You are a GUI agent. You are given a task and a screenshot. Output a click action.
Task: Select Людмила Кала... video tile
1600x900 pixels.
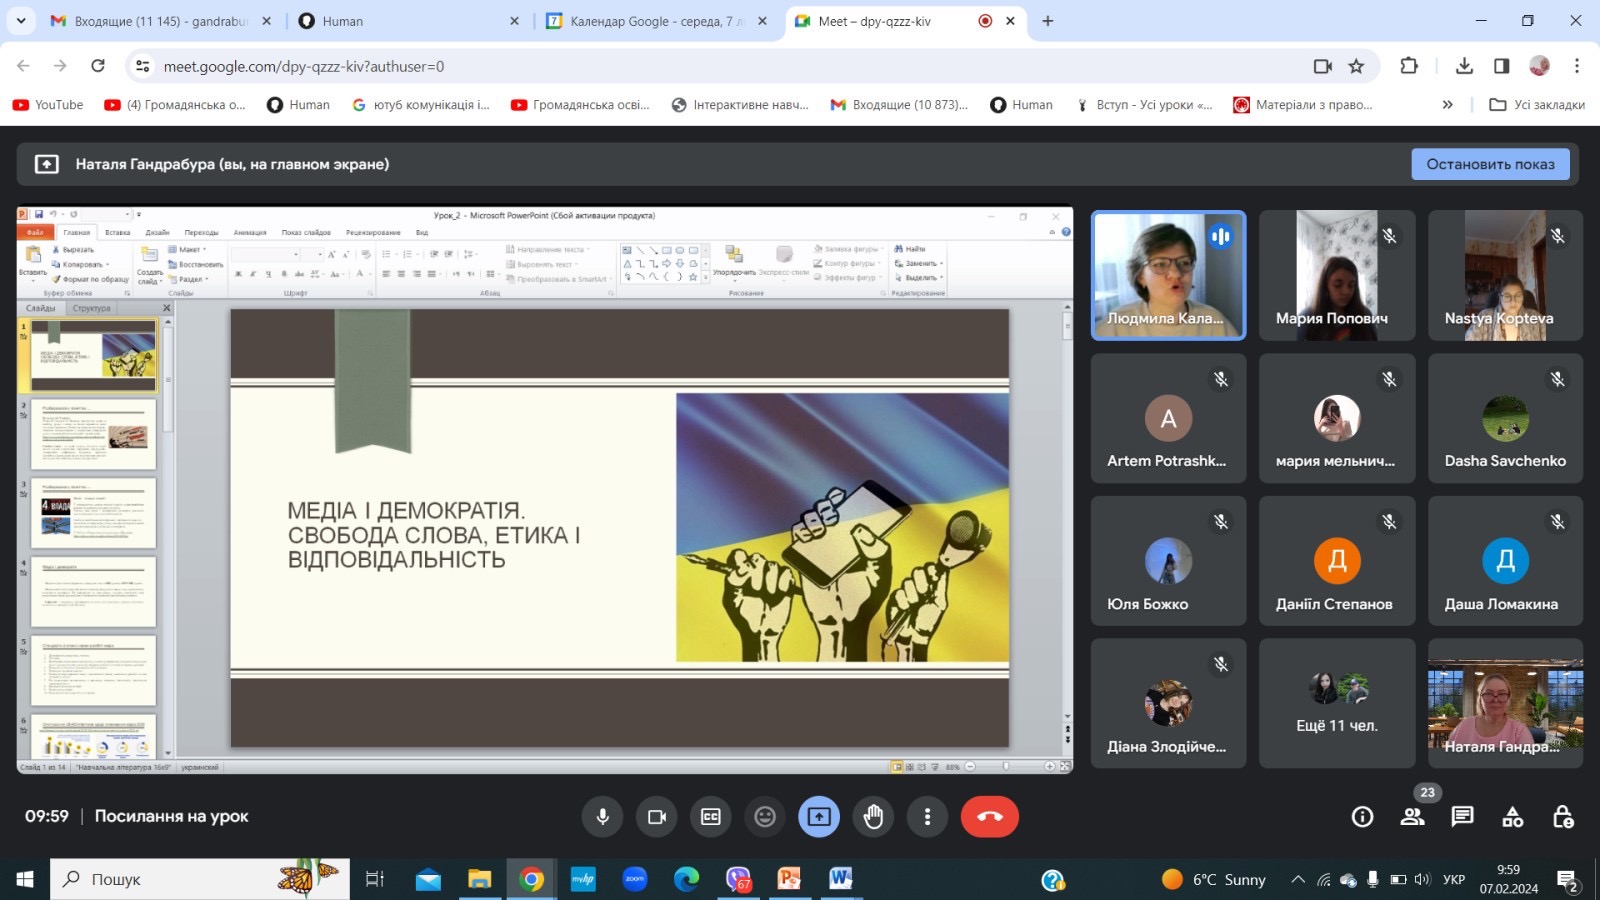(1168, 275)
